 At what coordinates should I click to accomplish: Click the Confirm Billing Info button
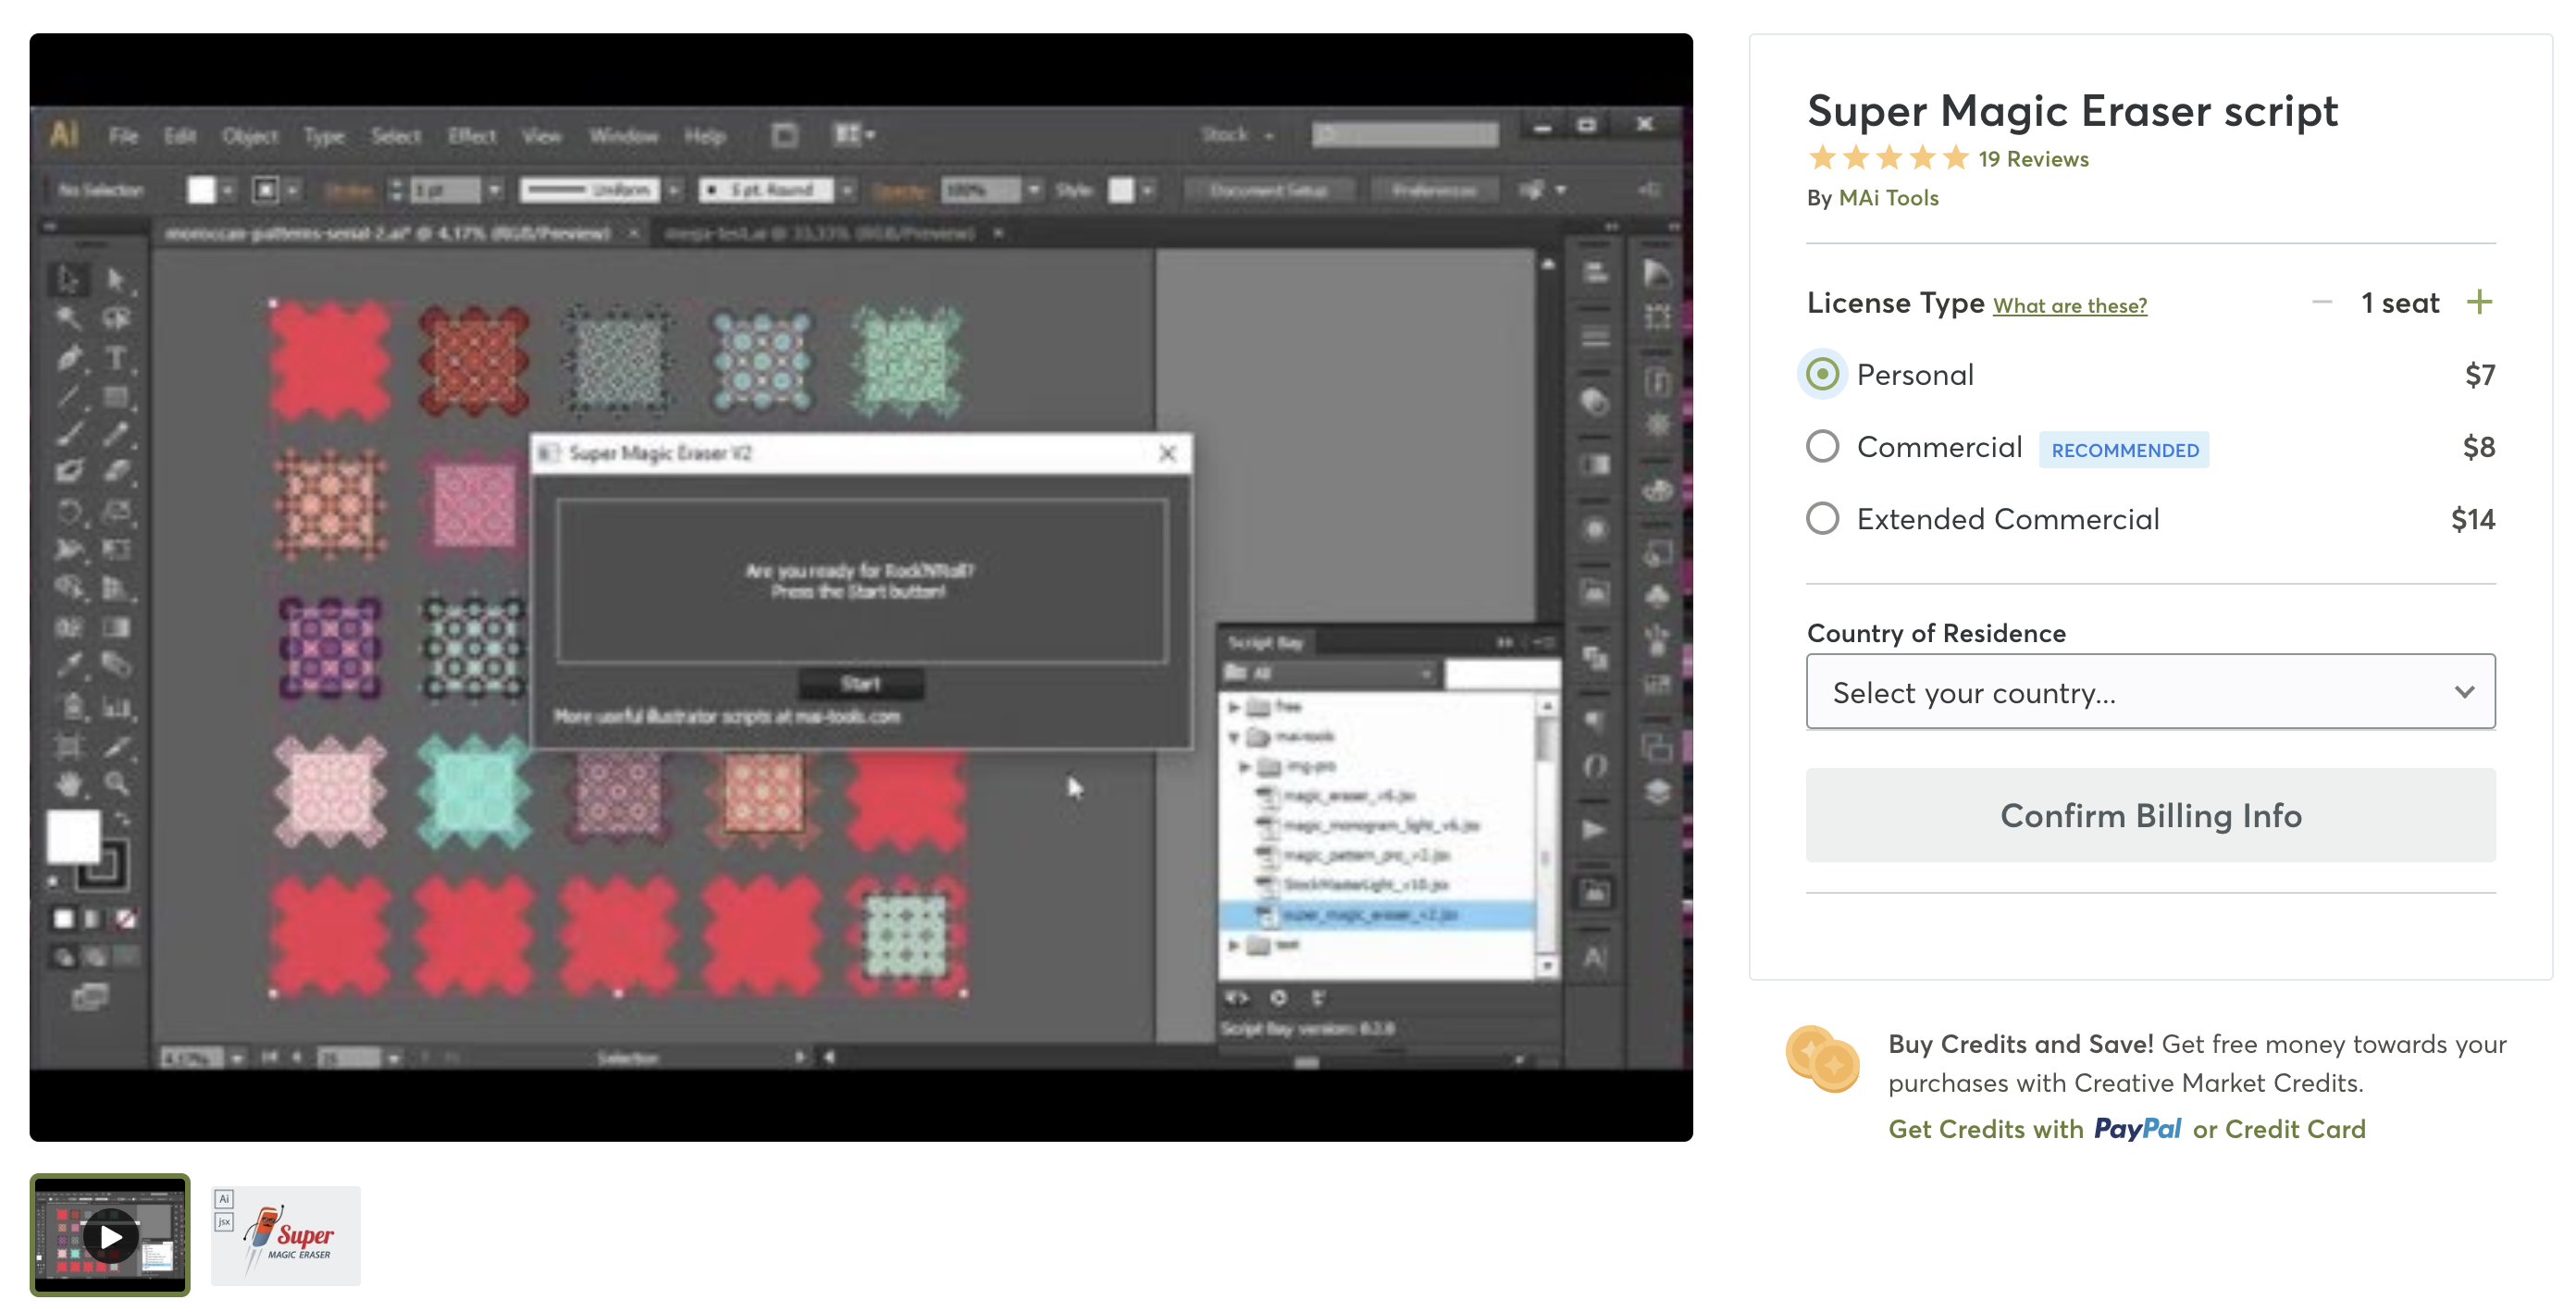coord(2150,816)
